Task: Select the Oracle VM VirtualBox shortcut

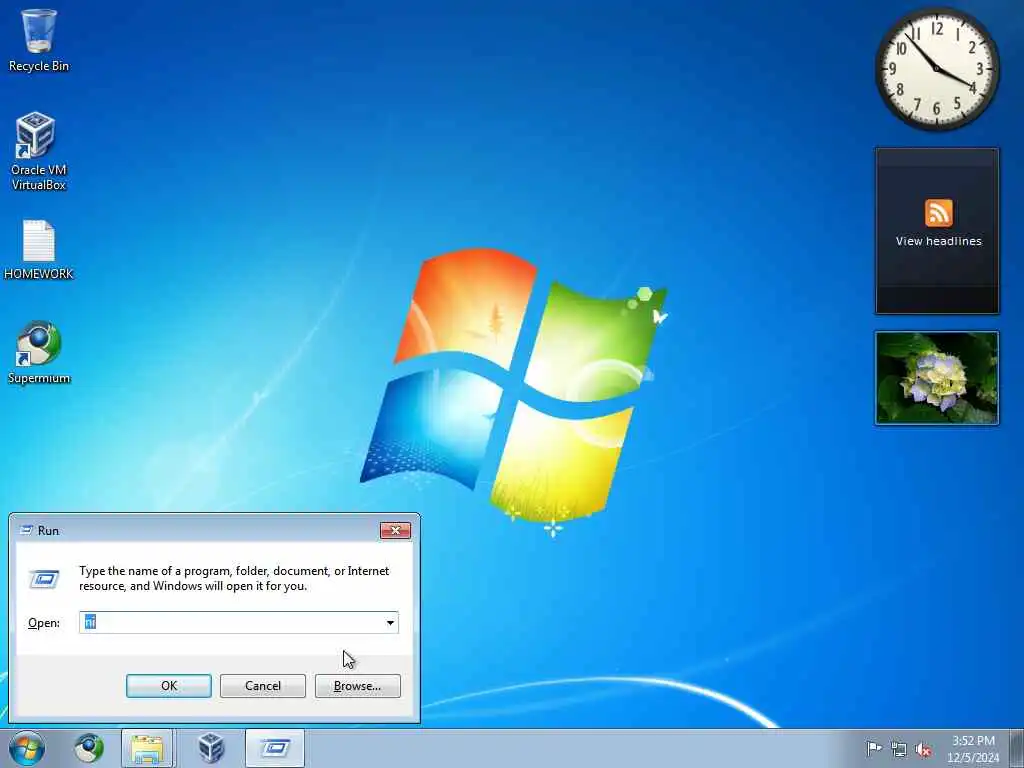Action: click(38, 152)
